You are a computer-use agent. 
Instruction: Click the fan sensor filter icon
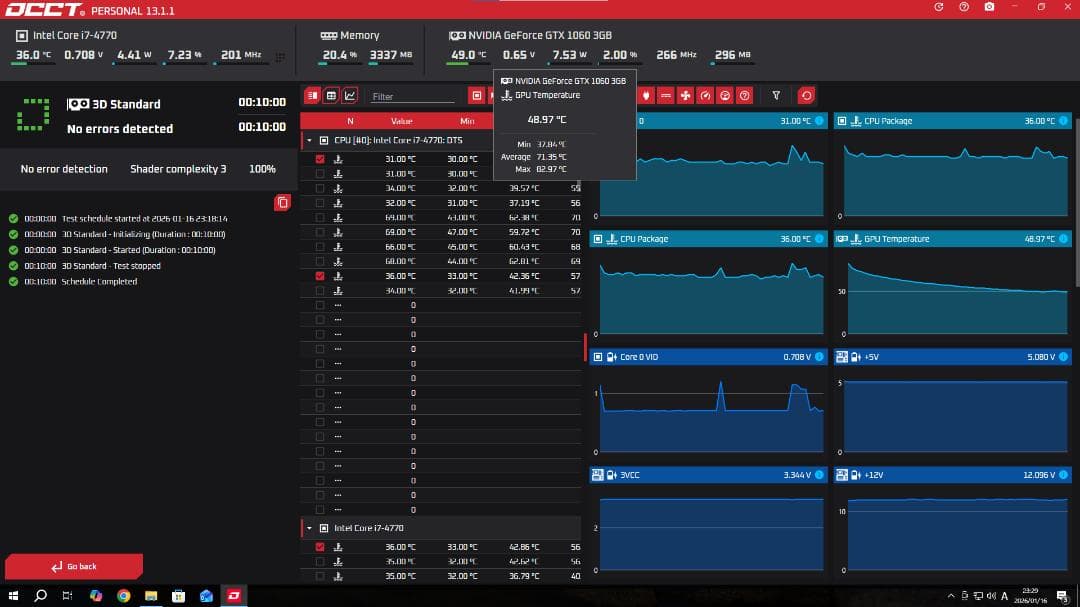pyautogui.click(x=685, y=96)
